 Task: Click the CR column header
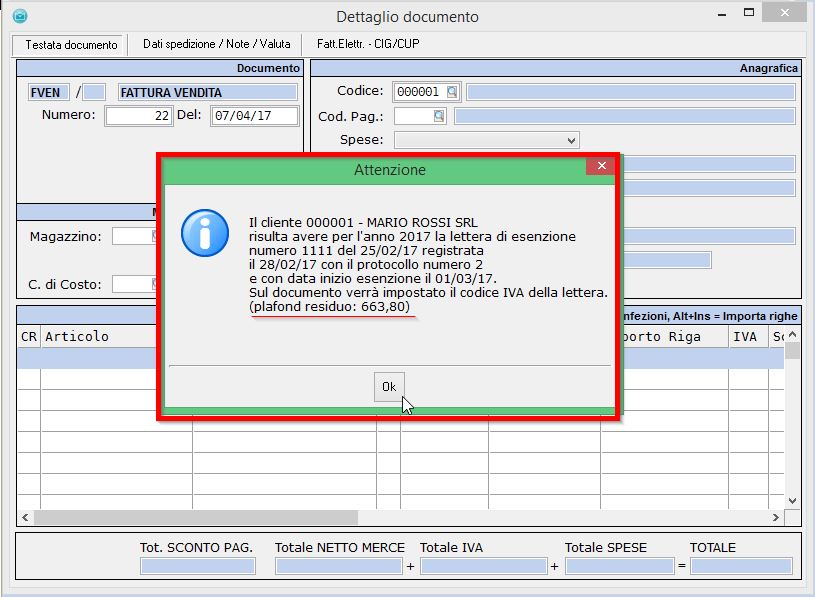pos(29,337)
